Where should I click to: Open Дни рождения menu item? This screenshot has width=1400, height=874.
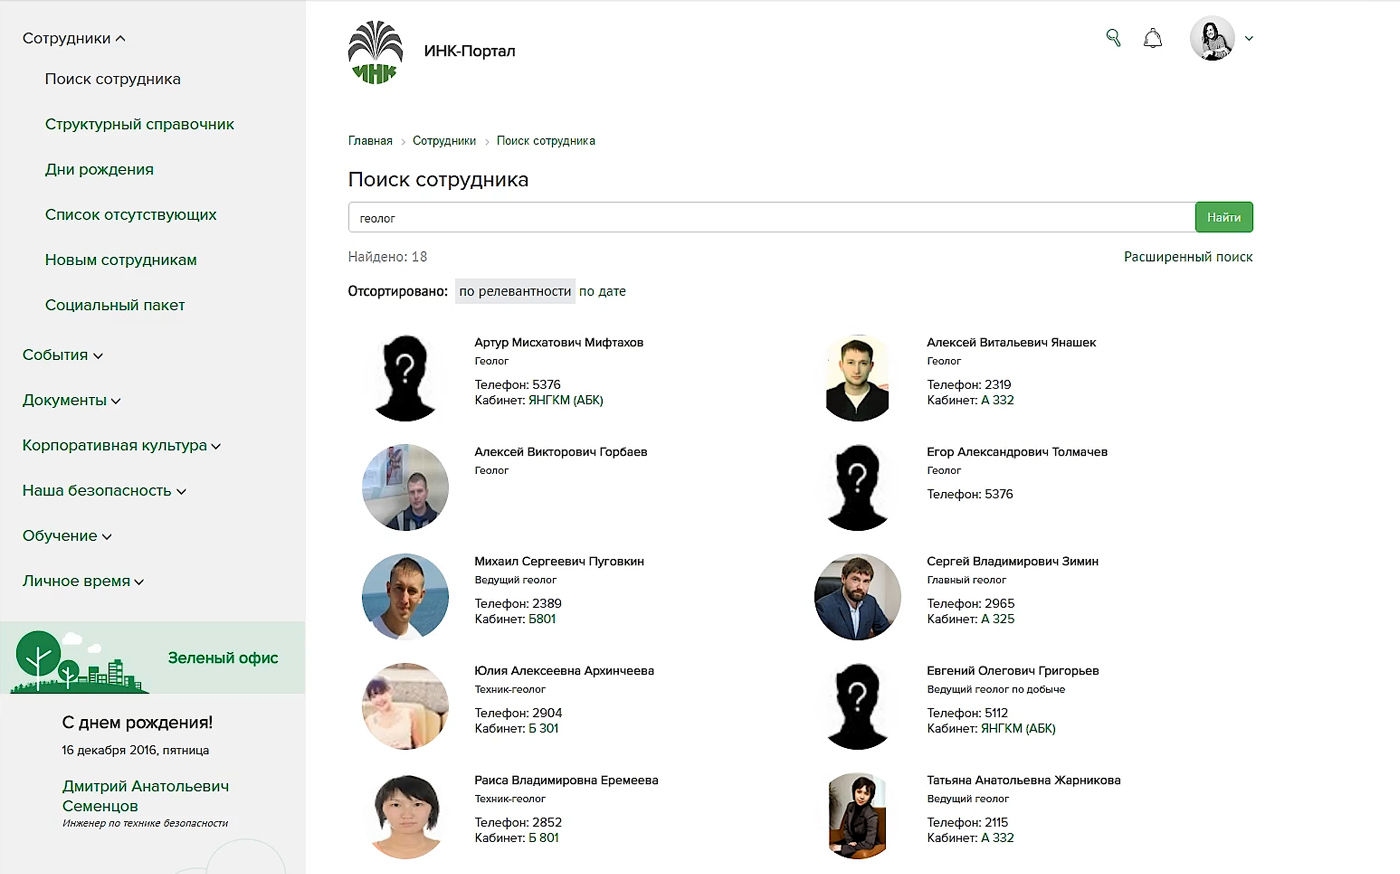pyautogui.click(x=99, y=169)
